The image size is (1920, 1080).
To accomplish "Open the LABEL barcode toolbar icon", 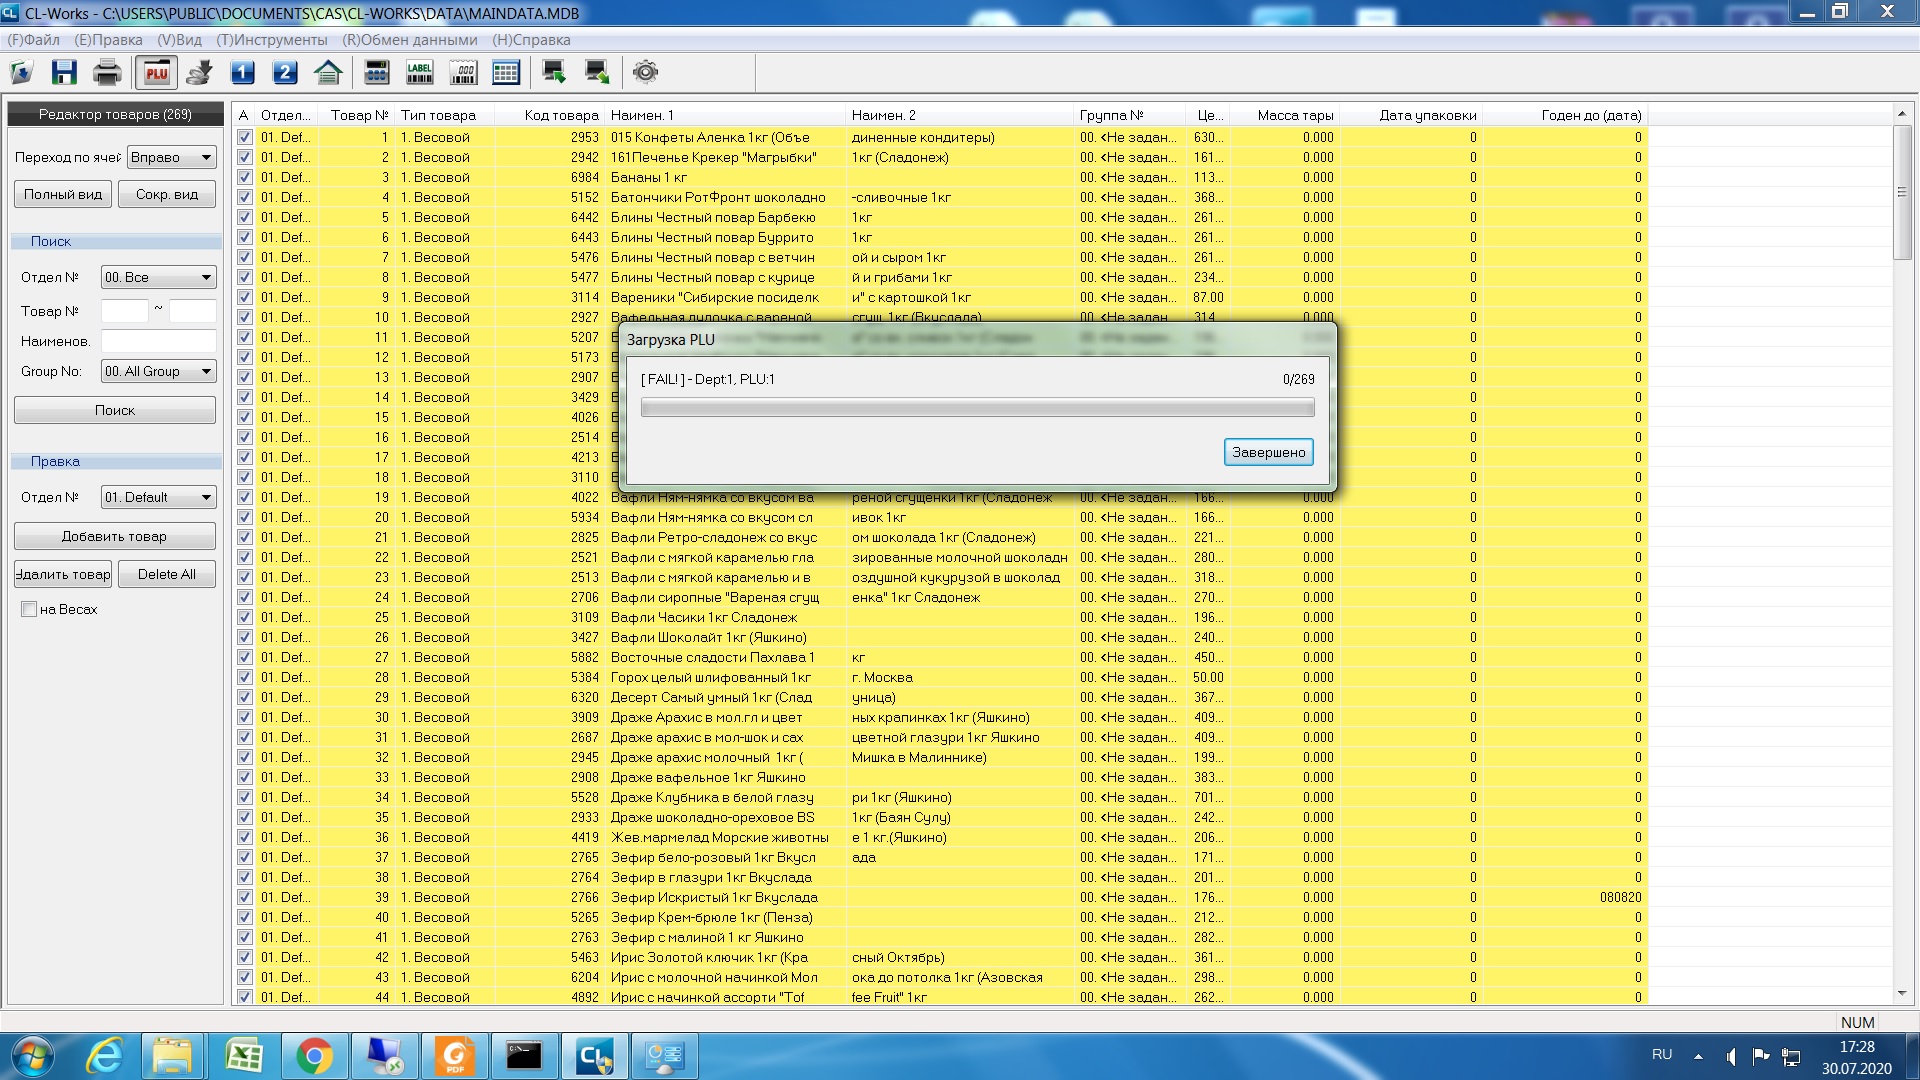I will 420,72.
